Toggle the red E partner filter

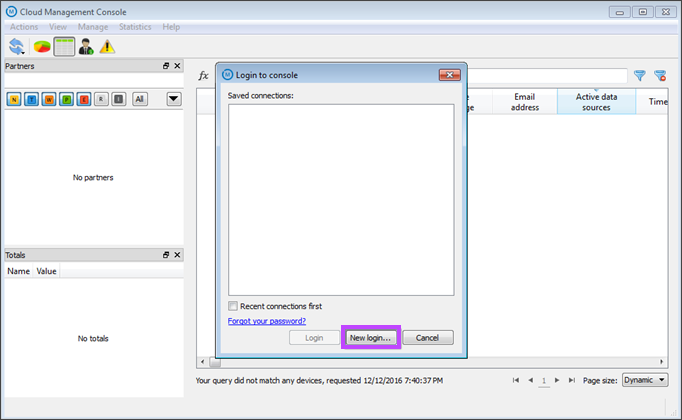pyautogui.click(x=84, y=100)
